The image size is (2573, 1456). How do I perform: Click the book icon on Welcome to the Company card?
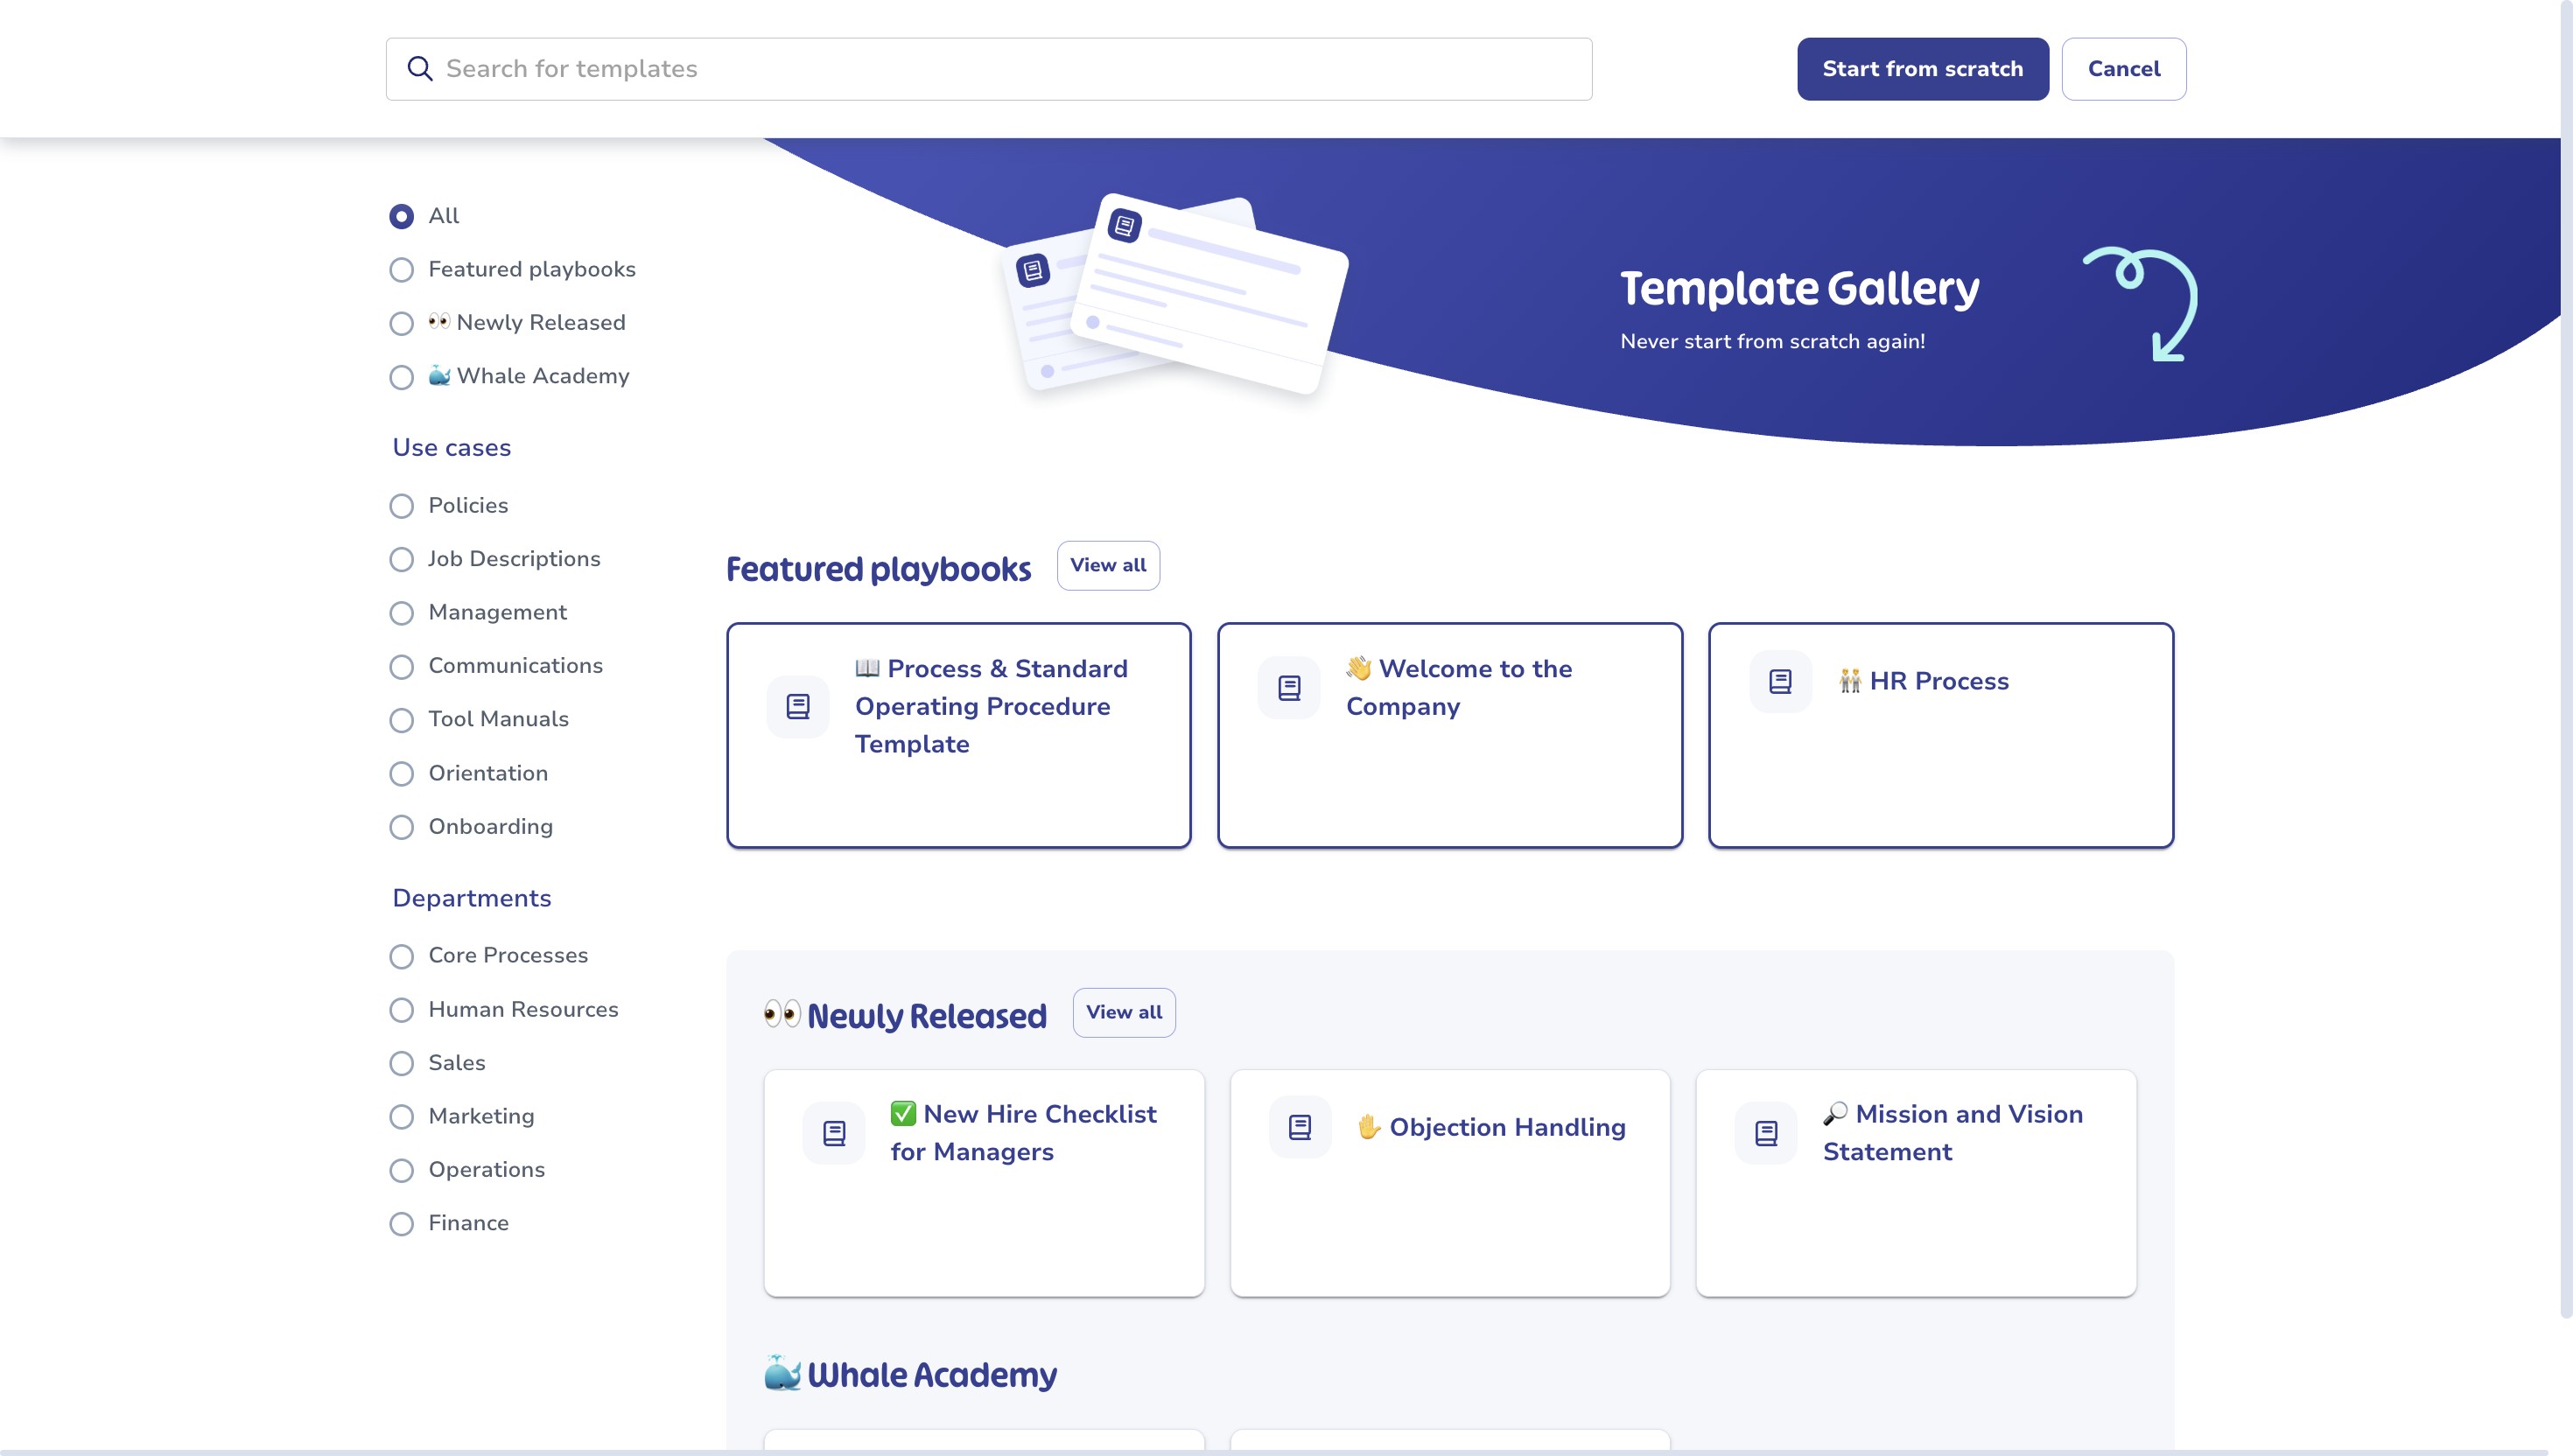tap(1288, 687)
